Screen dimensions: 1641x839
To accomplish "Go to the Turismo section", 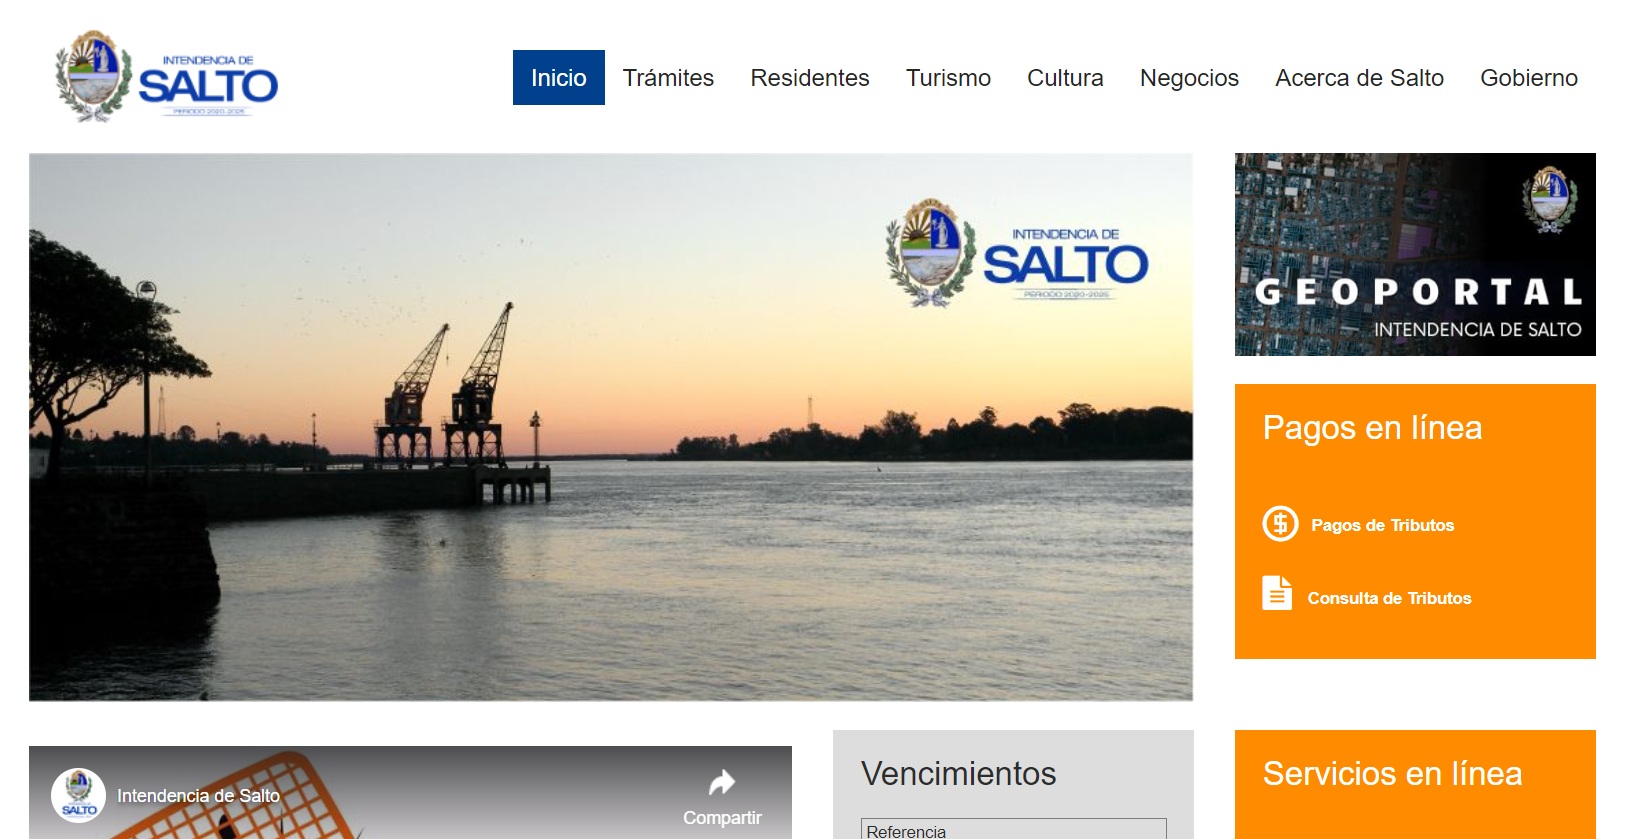I will pos(948,78).
